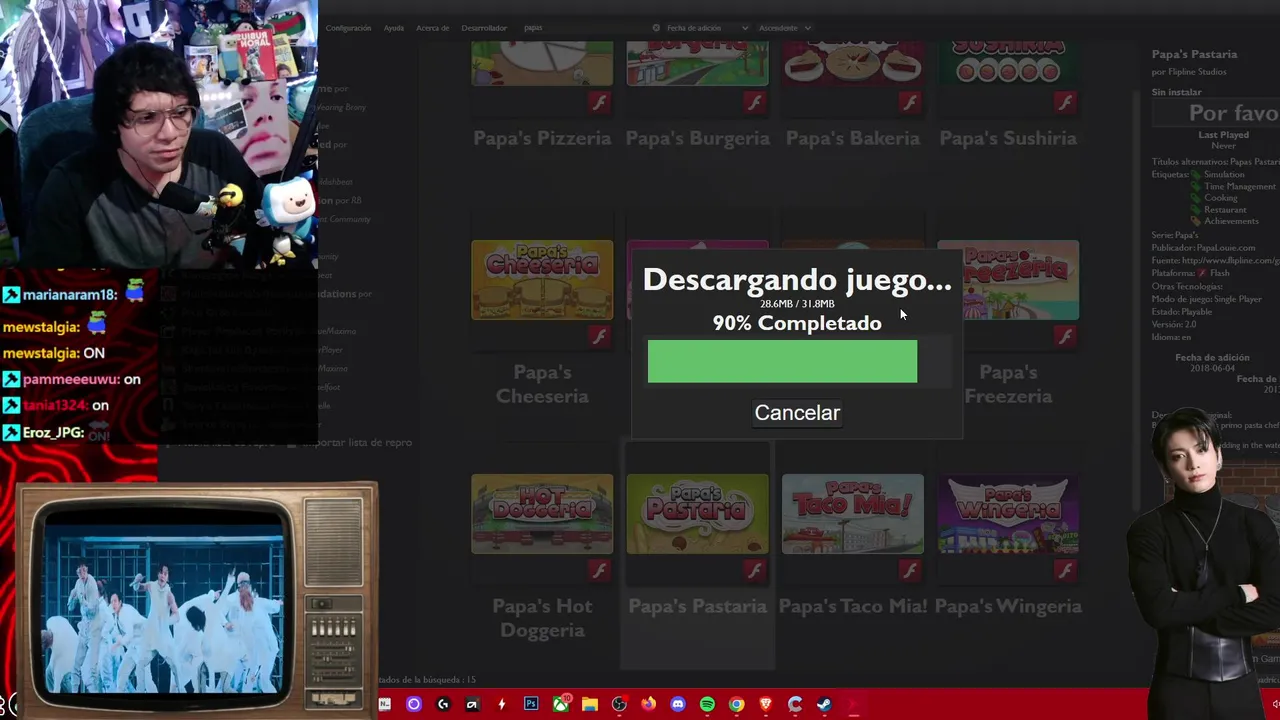The image size is (1280, 720).
Task: Open Firefox from the taskbar
Action: click(649, 704)
